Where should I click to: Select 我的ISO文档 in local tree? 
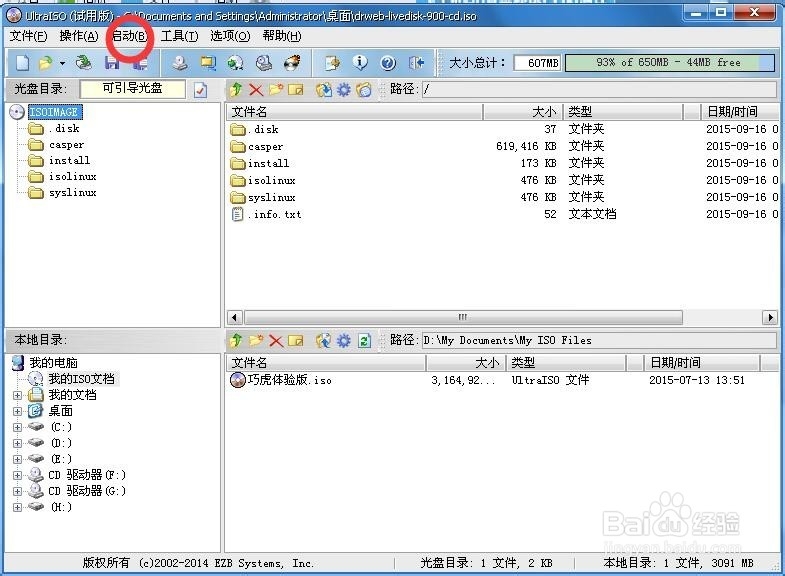(81, 379)
